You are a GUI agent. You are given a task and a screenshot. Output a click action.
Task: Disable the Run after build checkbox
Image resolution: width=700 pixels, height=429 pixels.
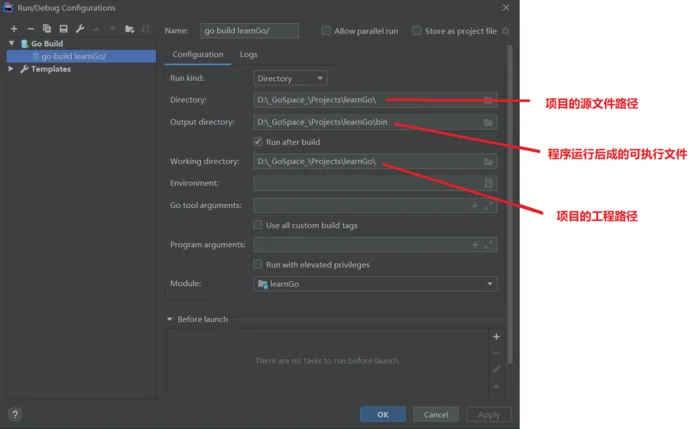pos(259,142)
